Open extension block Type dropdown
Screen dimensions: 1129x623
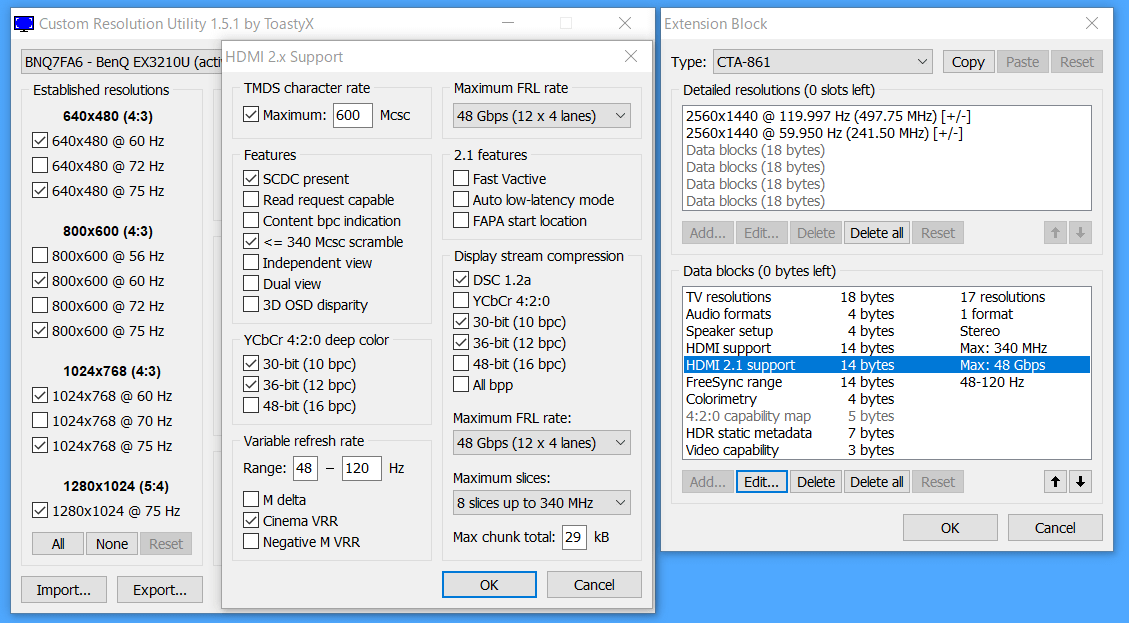click(x=822, y=62)
